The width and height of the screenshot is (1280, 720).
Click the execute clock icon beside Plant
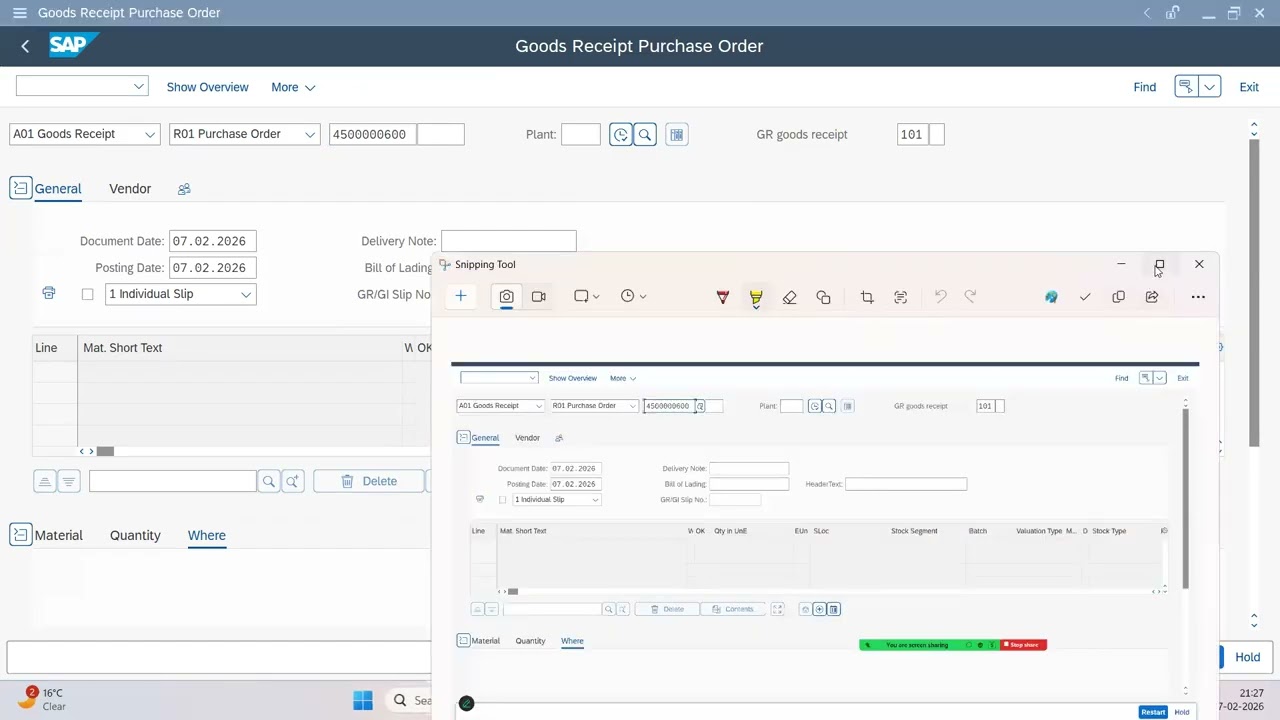point(621,134)
